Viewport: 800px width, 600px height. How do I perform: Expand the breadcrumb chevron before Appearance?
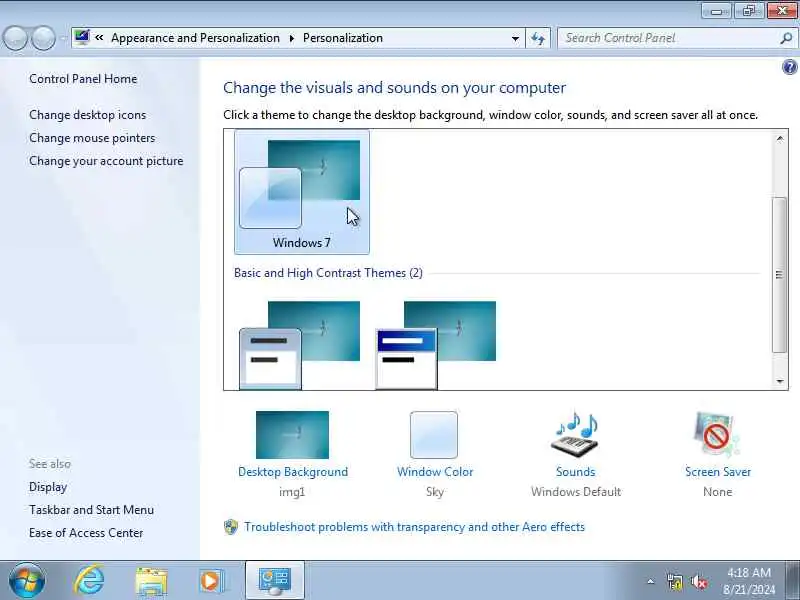point(99,38)
